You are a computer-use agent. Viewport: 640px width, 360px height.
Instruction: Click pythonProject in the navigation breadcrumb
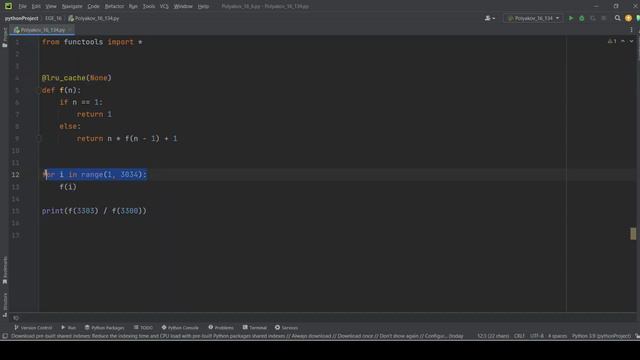(x=22, y=18)
